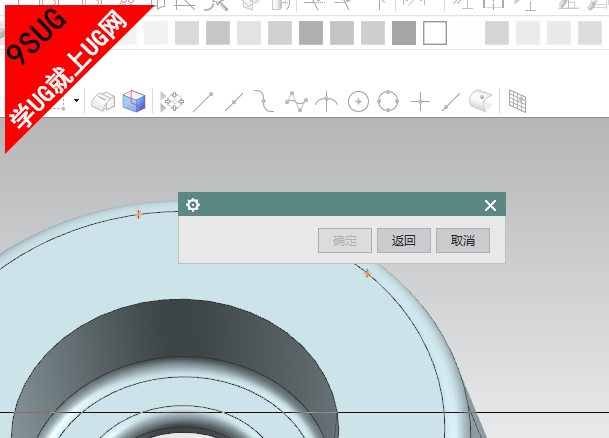Open the small dropdown arrow left of toolbar
This screenshot has height=438, width=609.
[77, 101]
